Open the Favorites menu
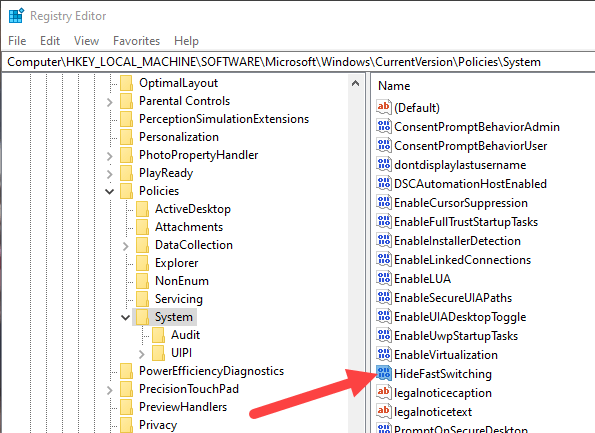The width and height of the screenshot is (595, 433). tap(136, 41)
